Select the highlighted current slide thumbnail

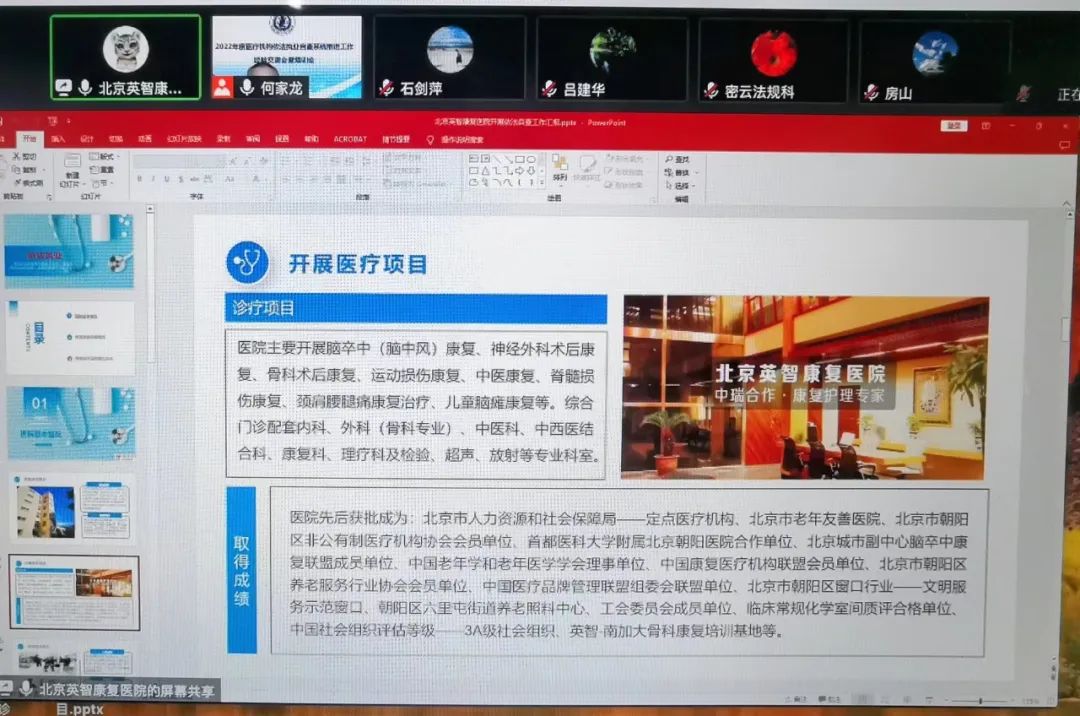[x=74, y=593]
